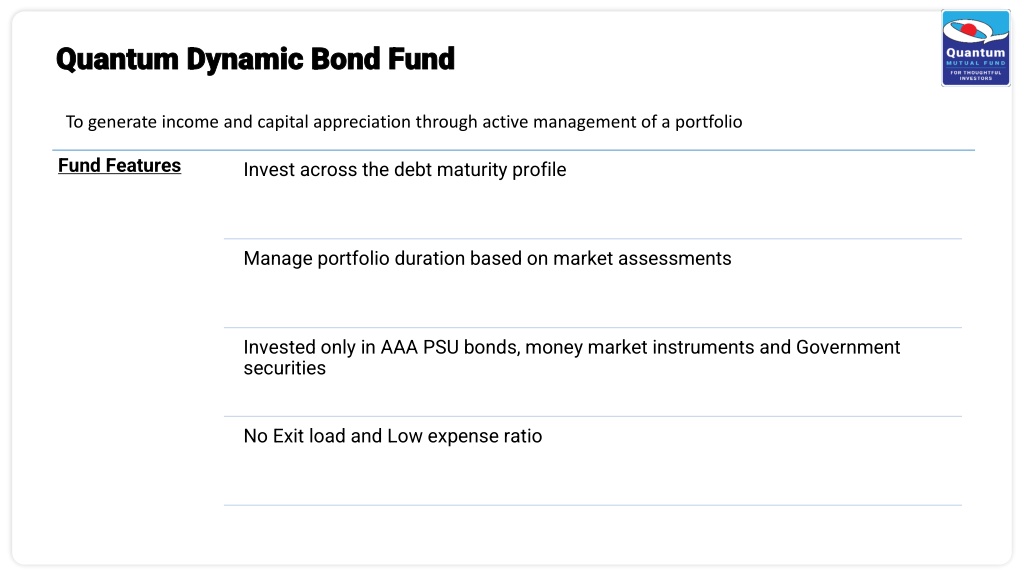
Task: Select "No Exit load and Low expense ratio"
Action: (392, 436)
